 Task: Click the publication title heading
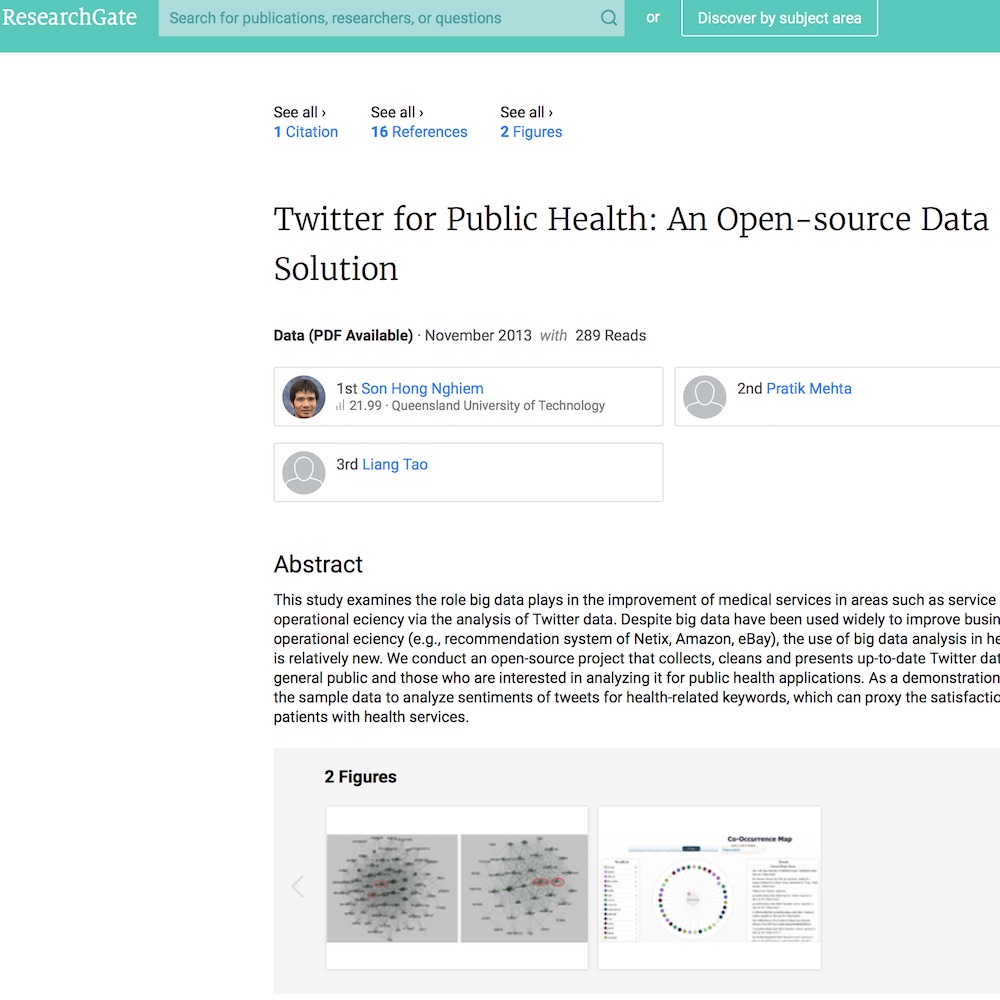[631, 244]
